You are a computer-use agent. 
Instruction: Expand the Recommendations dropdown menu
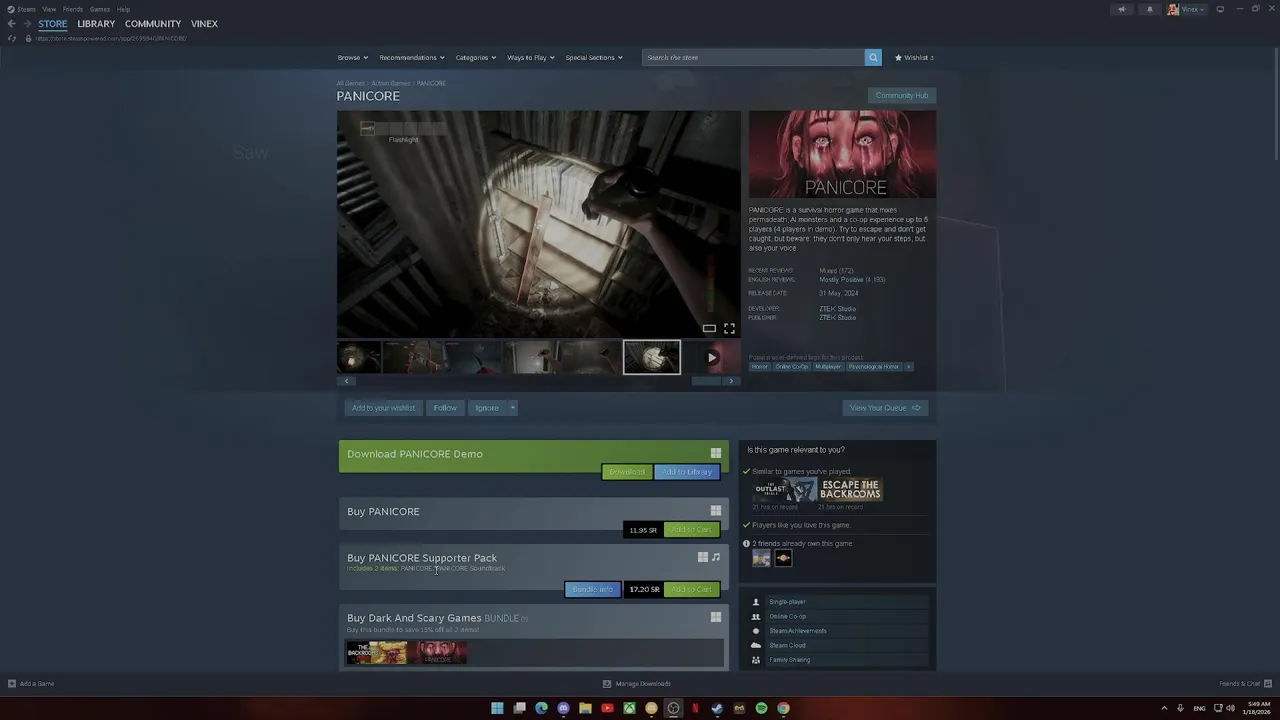(x=412, y=57)
